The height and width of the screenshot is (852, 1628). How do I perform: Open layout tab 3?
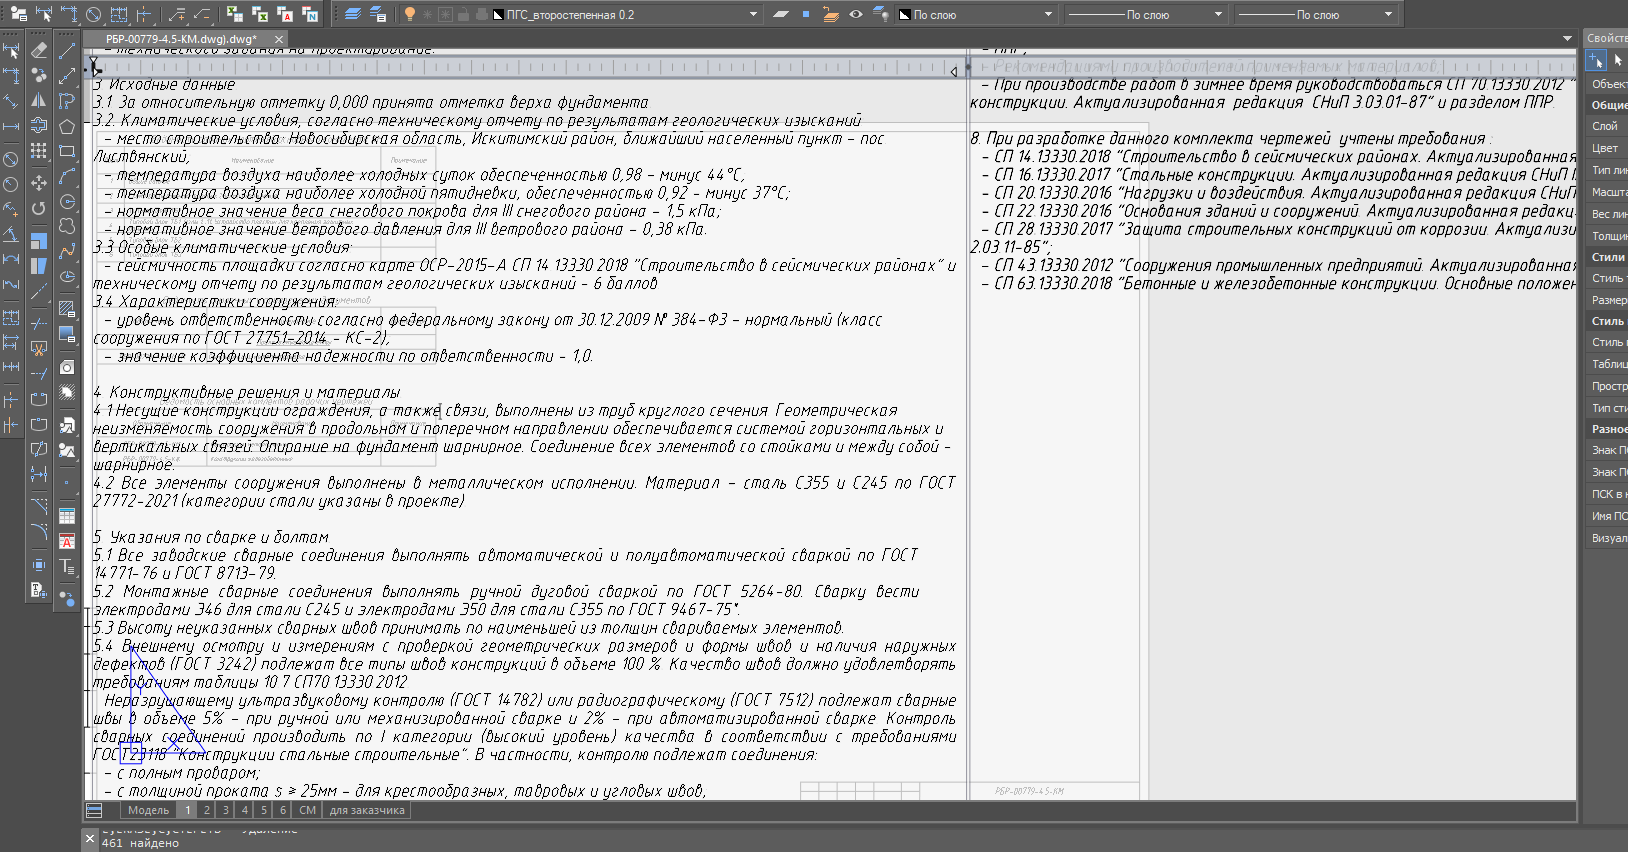tap(226, 810)
